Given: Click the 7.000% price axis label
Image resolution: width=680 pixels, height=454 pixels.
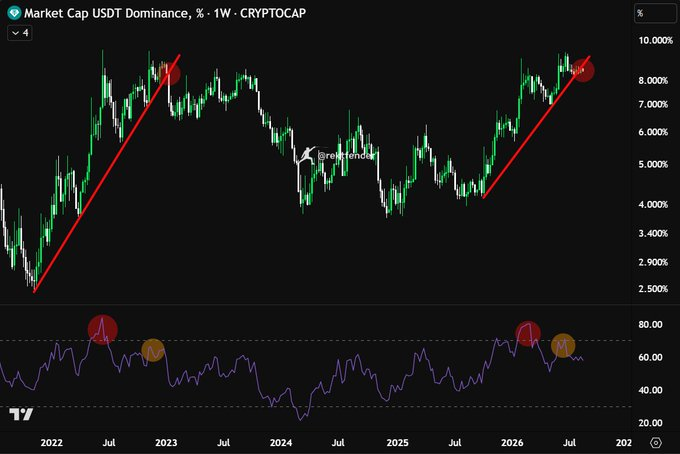Looking at the screenshot, I should 653,105.
